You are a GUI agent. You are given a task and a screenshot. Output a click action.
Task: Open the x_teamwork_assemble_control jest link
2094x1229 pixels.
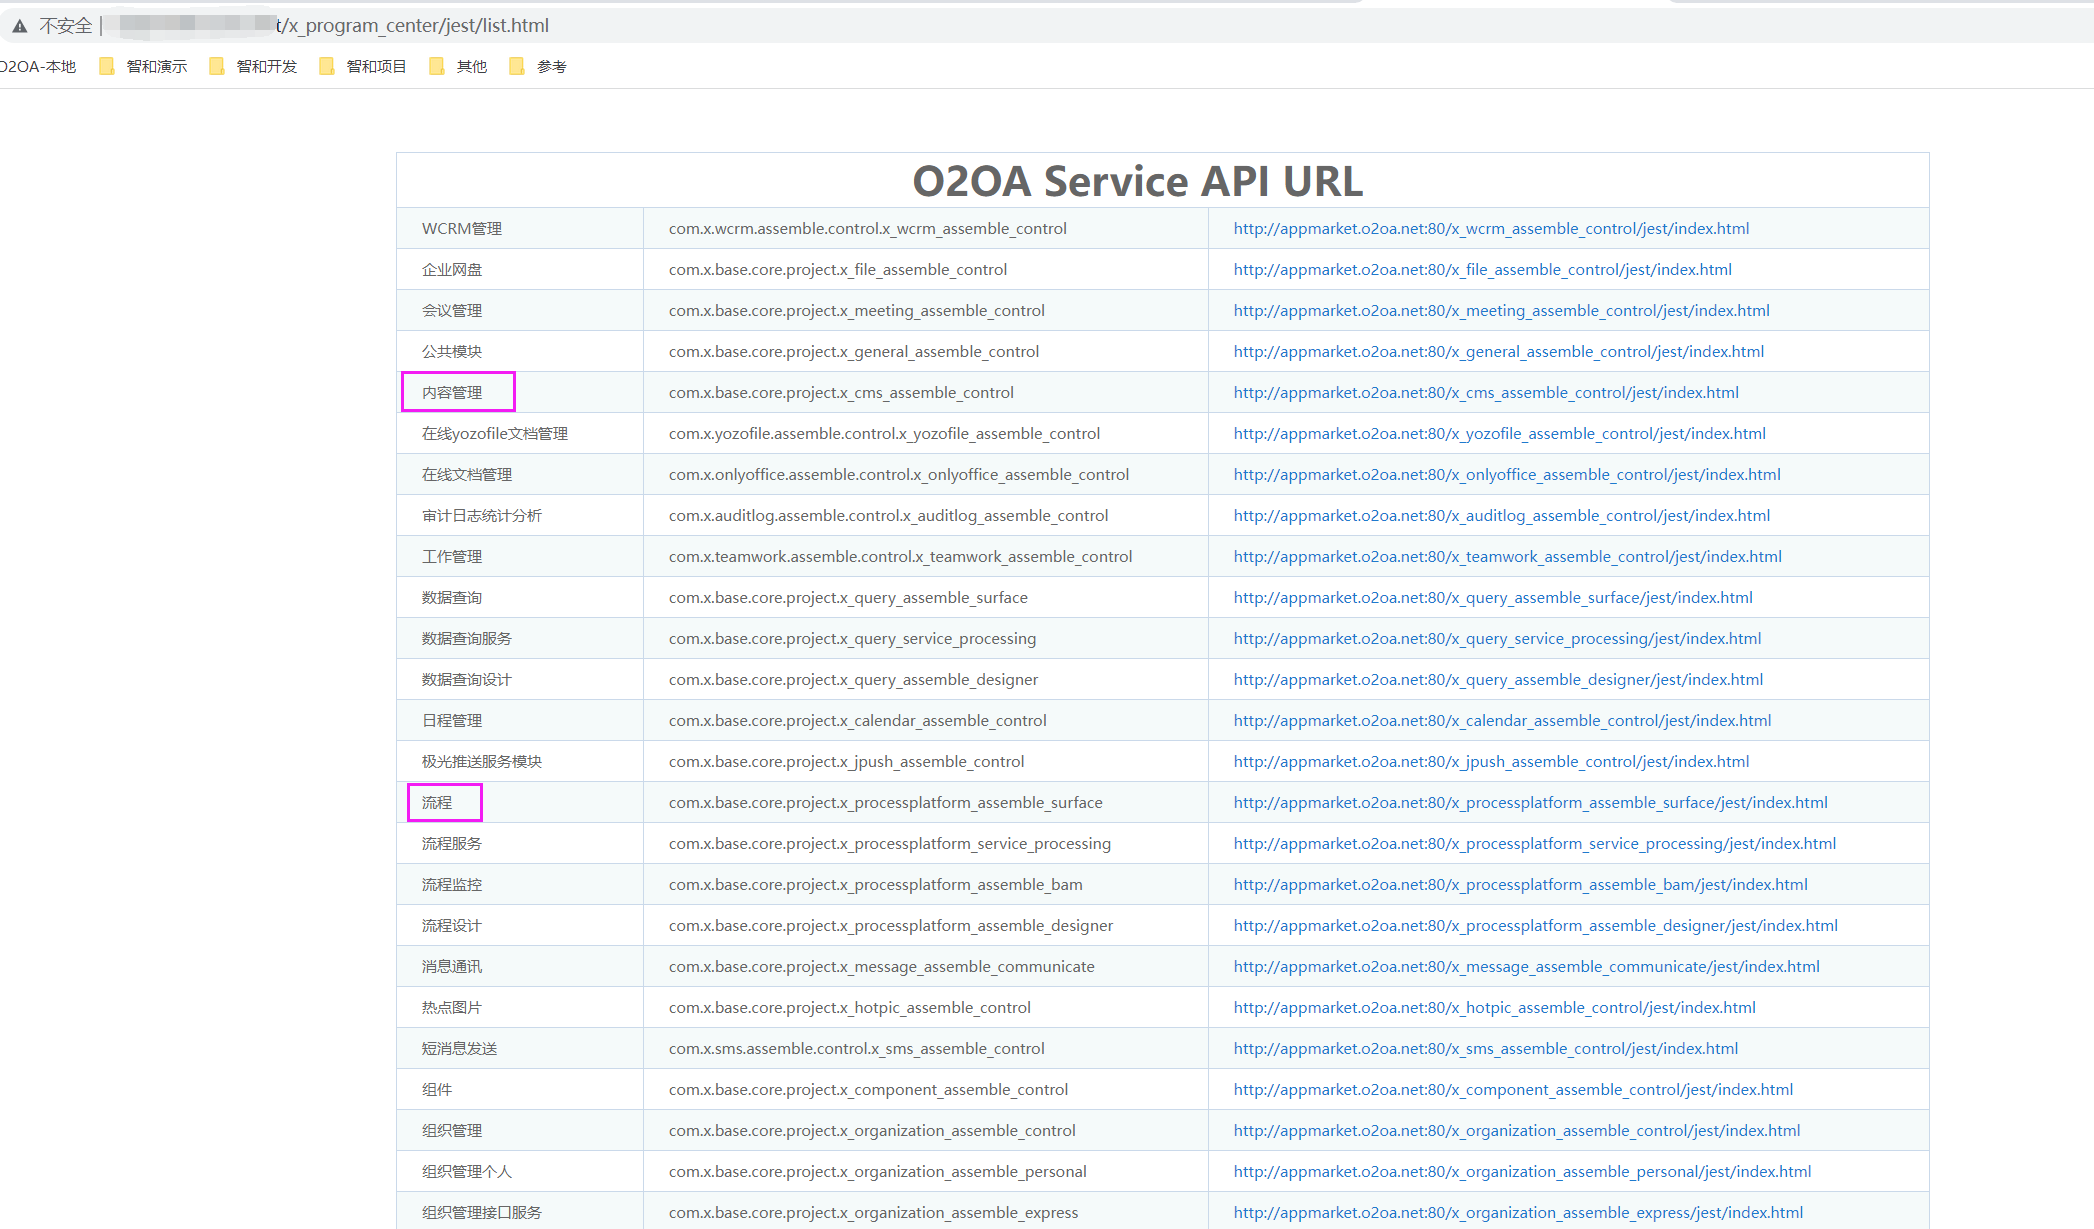pyautogui.click(x=1507, y=557)
